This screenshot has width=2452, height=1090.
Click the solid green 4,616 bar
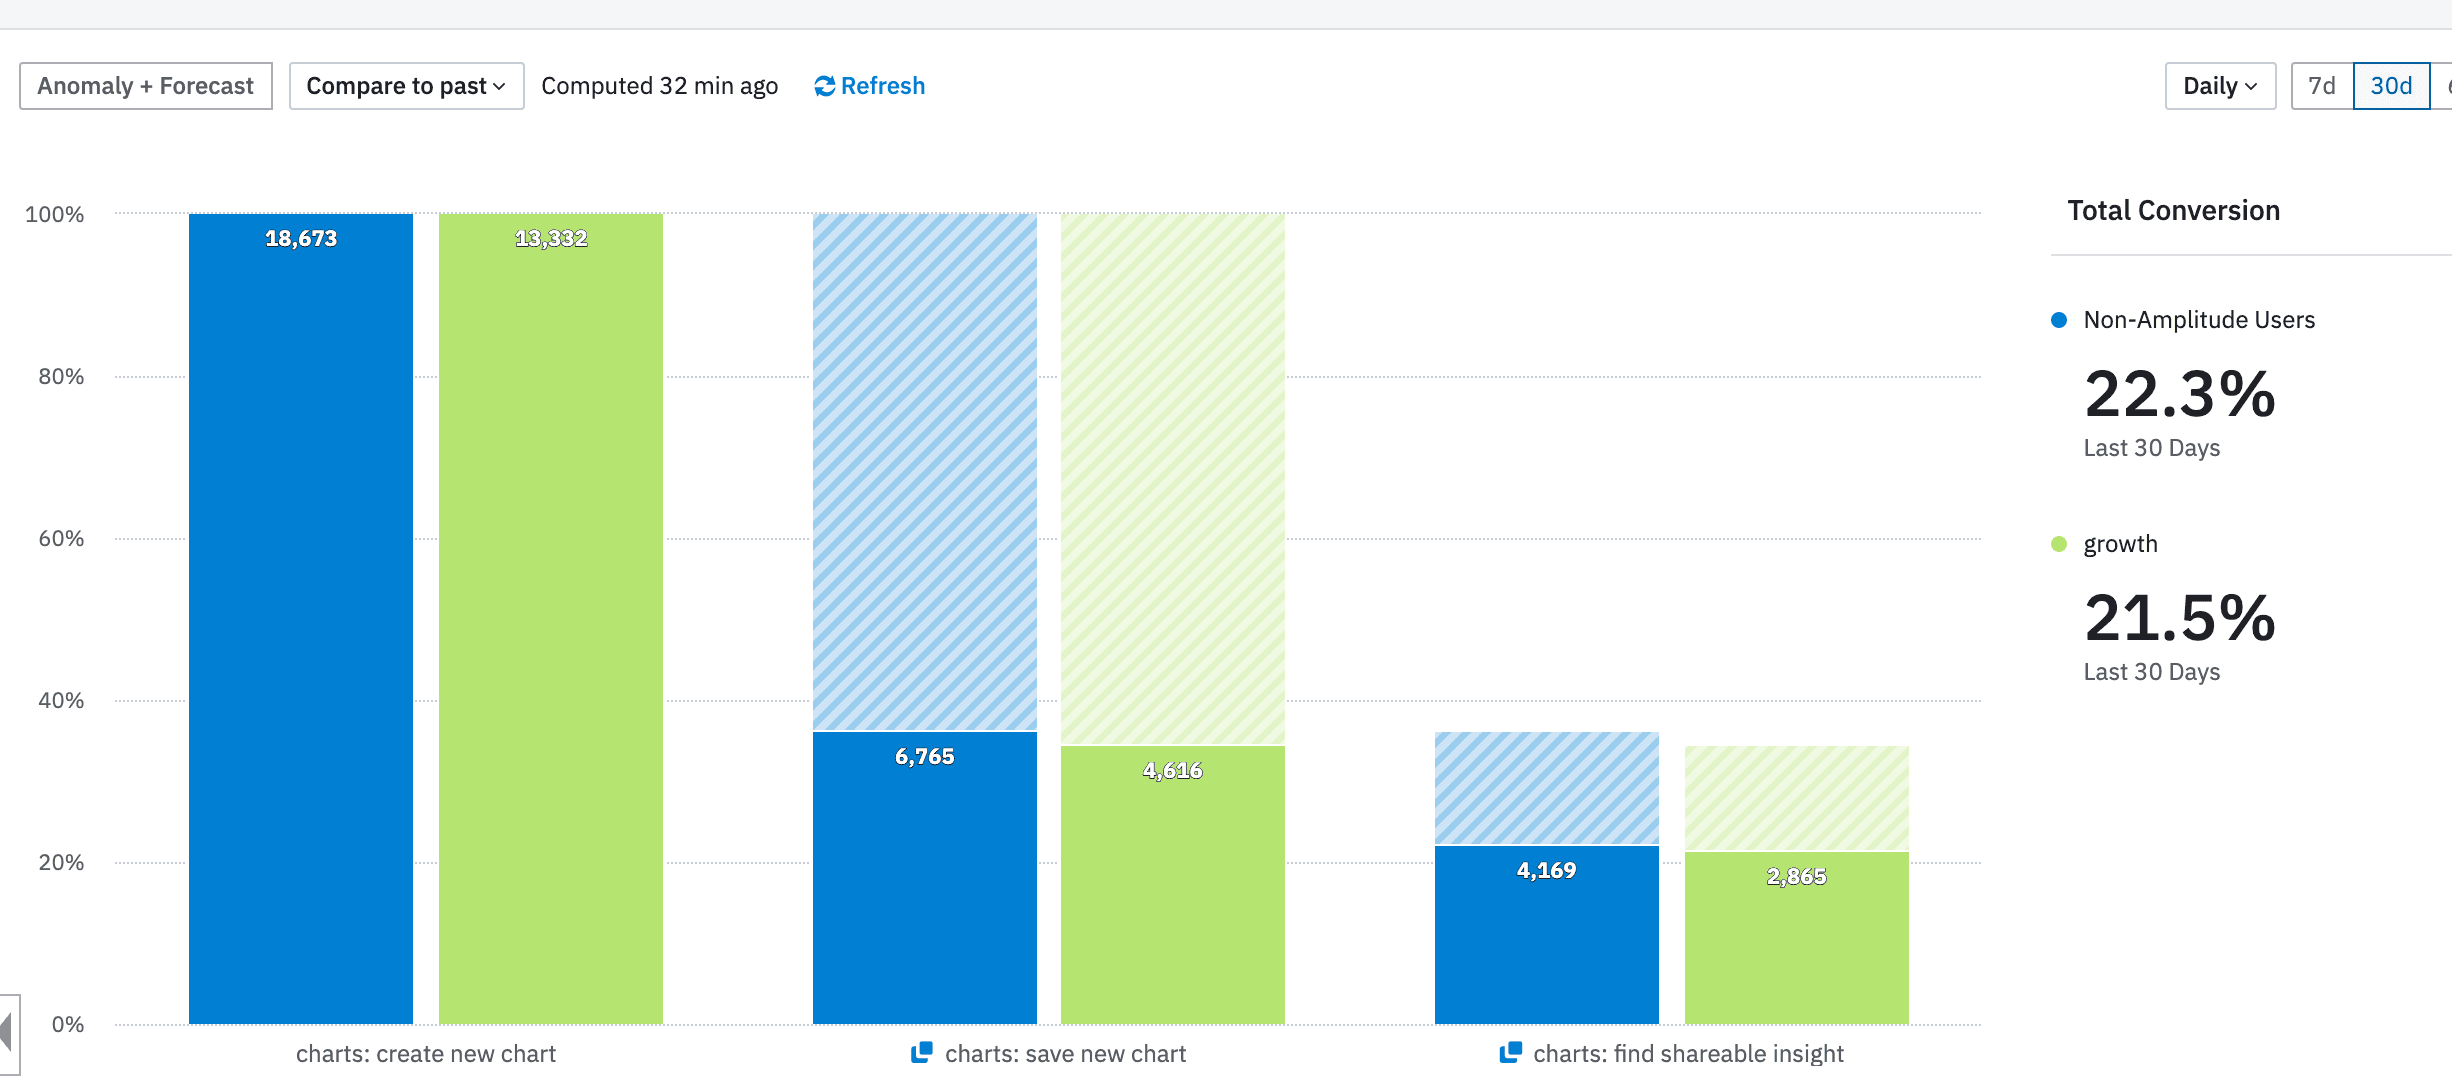pos(1172,886)
